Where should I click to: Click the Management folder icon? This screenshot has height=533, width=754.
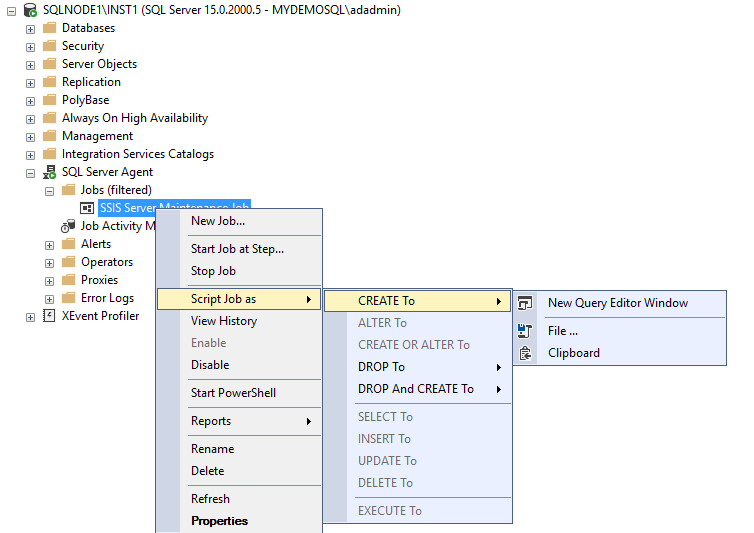coord(50,136)
